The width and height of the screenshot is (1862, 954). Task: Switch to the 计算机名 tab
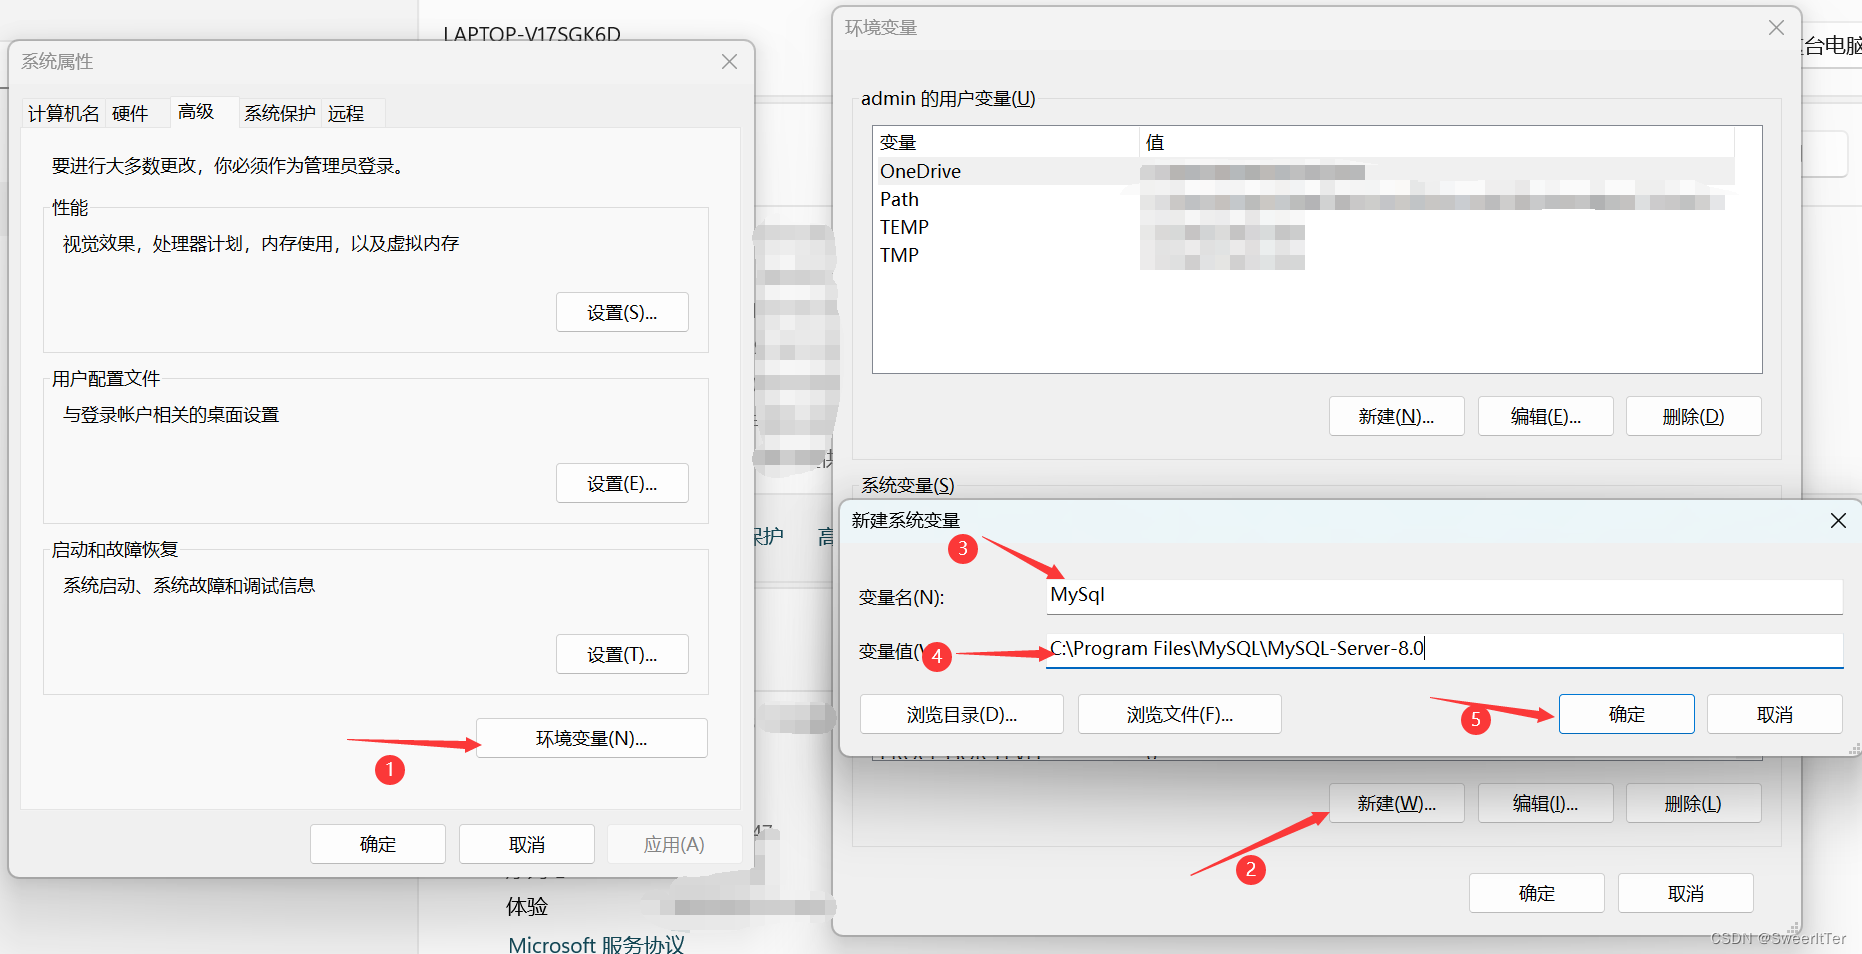coord(62,113)
